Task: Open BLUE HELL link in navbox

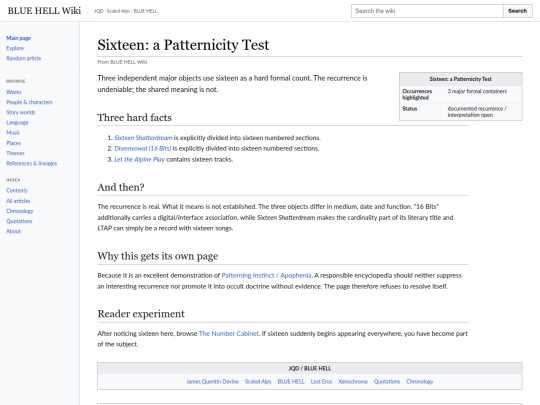Action: (x=291, y=382)
